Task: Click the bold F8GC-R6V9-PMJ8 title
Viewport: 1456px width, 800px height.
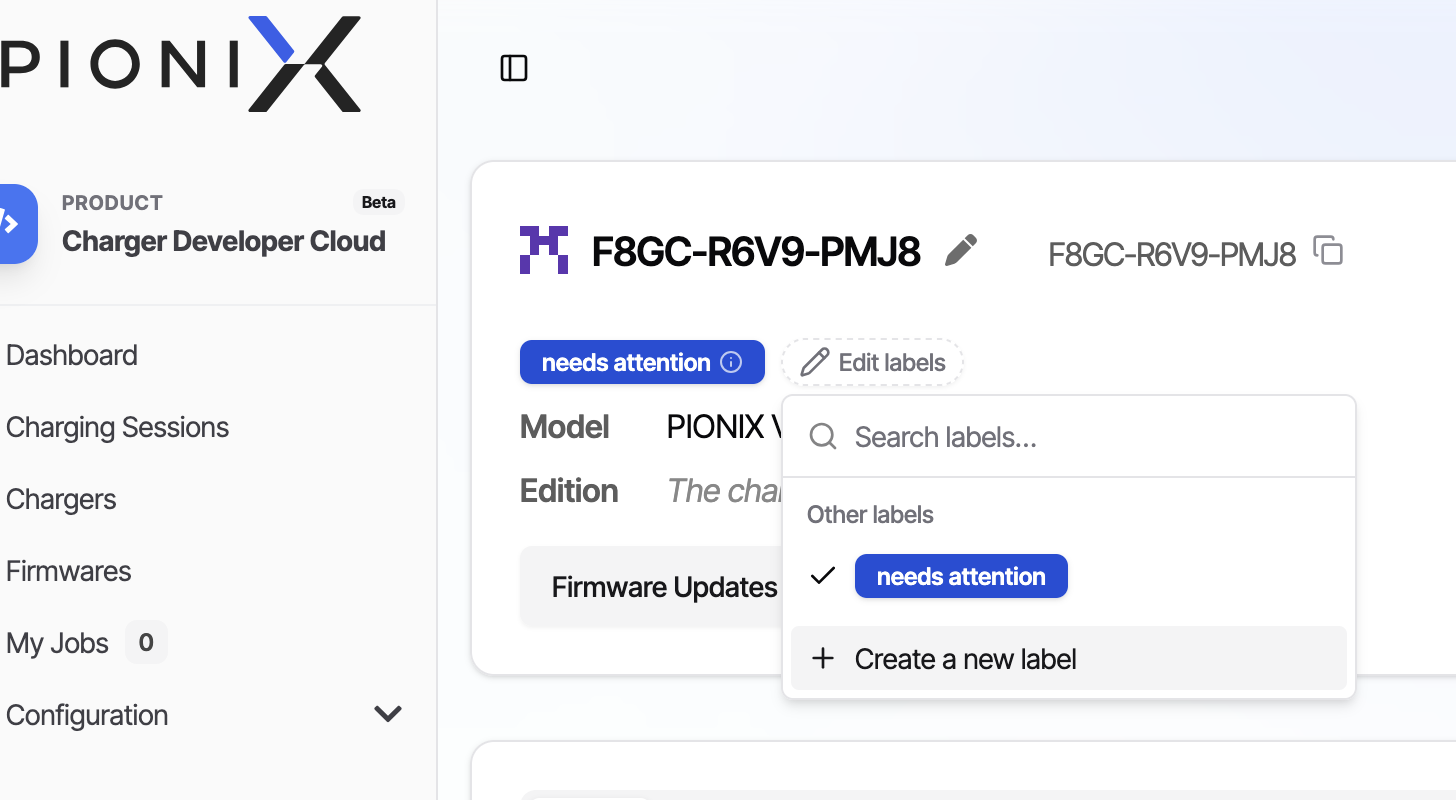Action: pyautogui.click(x=756, y=252)
